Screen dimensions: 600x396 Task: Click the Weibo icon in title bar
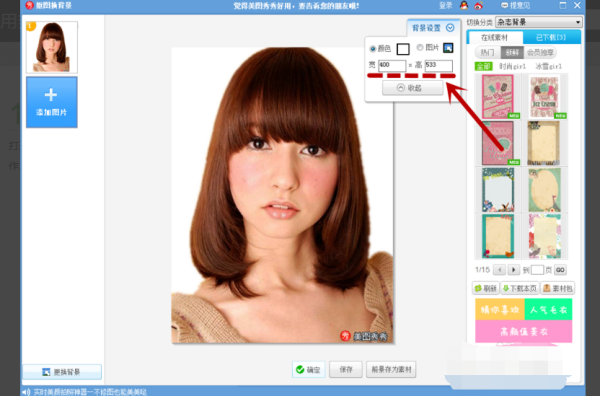[x=478, y=5]
